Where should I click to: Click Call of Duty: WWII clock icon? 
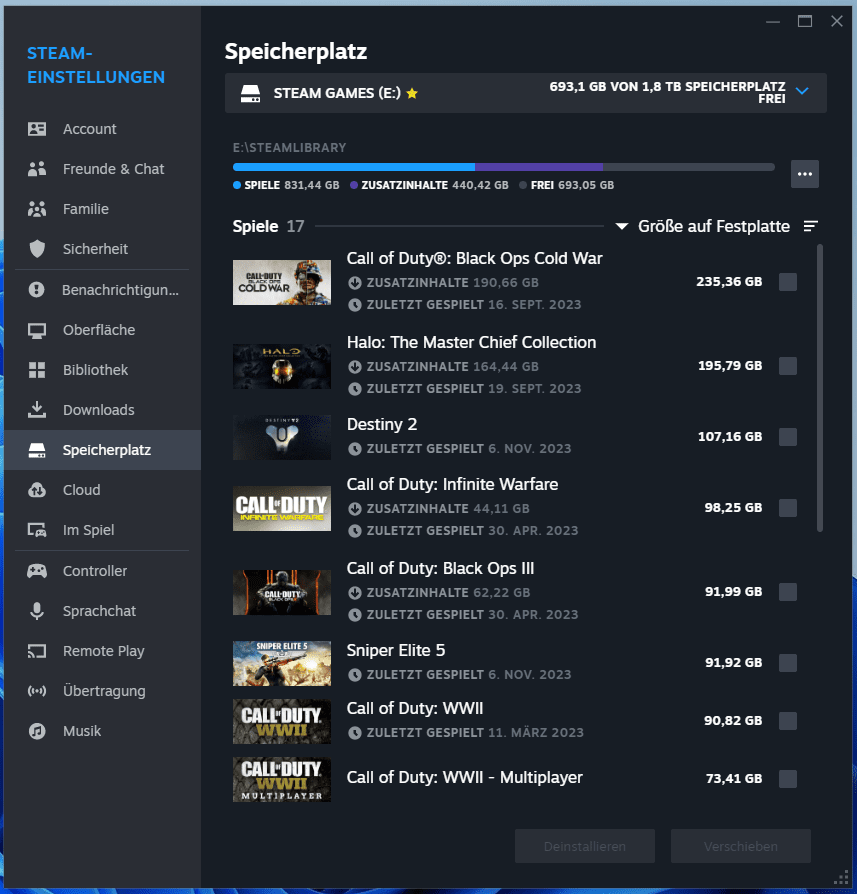click(x=355, y=733)
